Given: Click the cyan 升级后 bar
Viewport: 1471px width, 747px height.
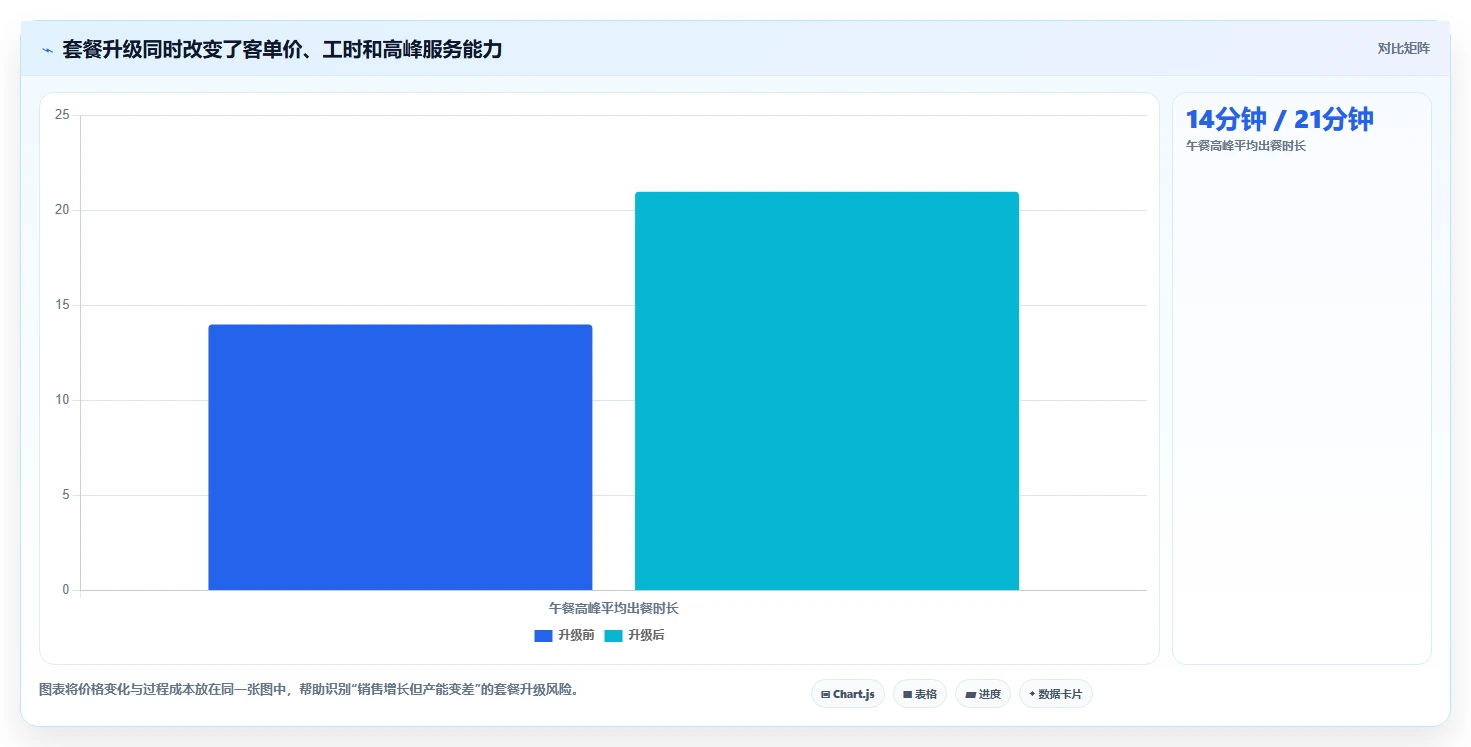Looking at the screenshot, I should tap(827, 391).
